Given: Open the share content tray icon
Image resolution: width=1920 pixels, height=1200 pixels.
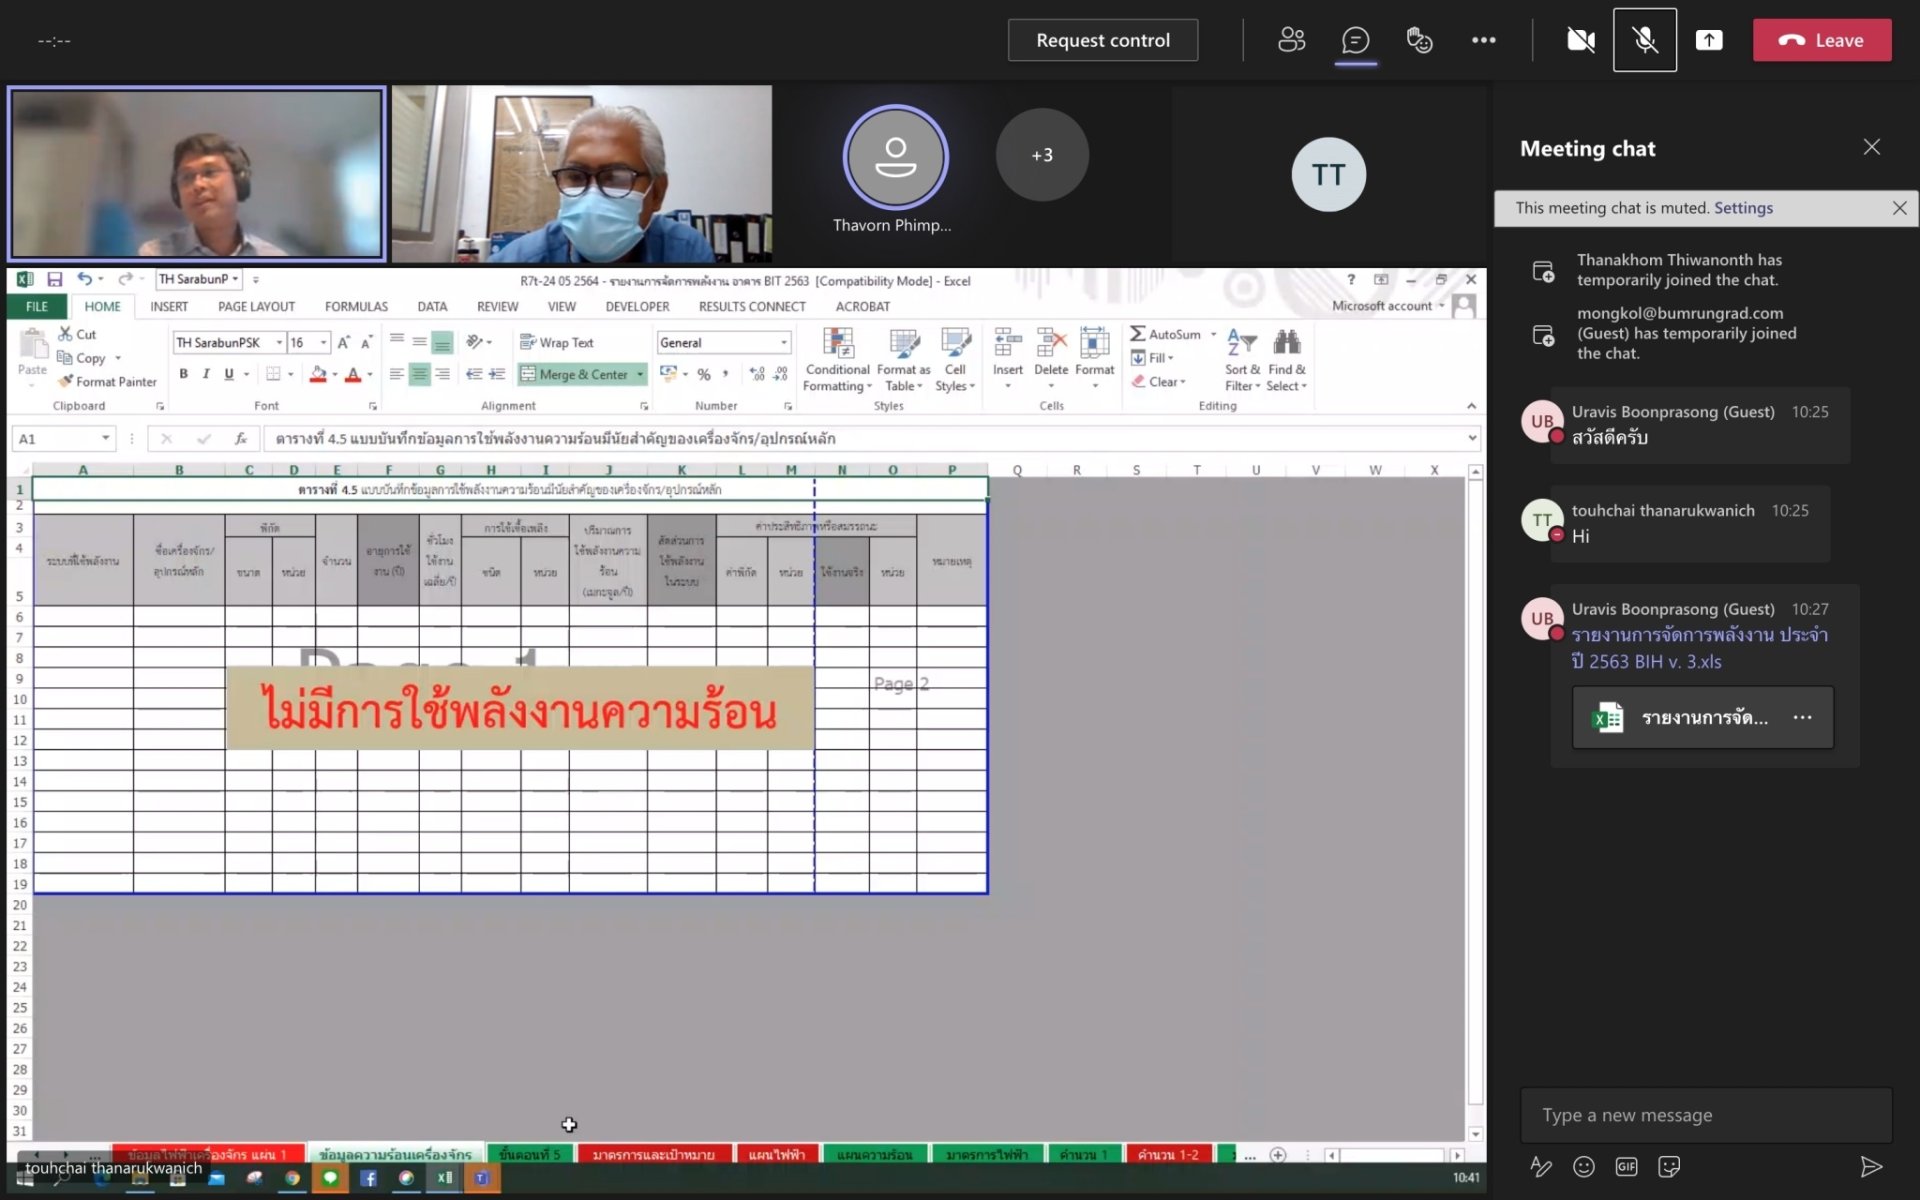Looking at the screenshot, I should click(1708, 40).
